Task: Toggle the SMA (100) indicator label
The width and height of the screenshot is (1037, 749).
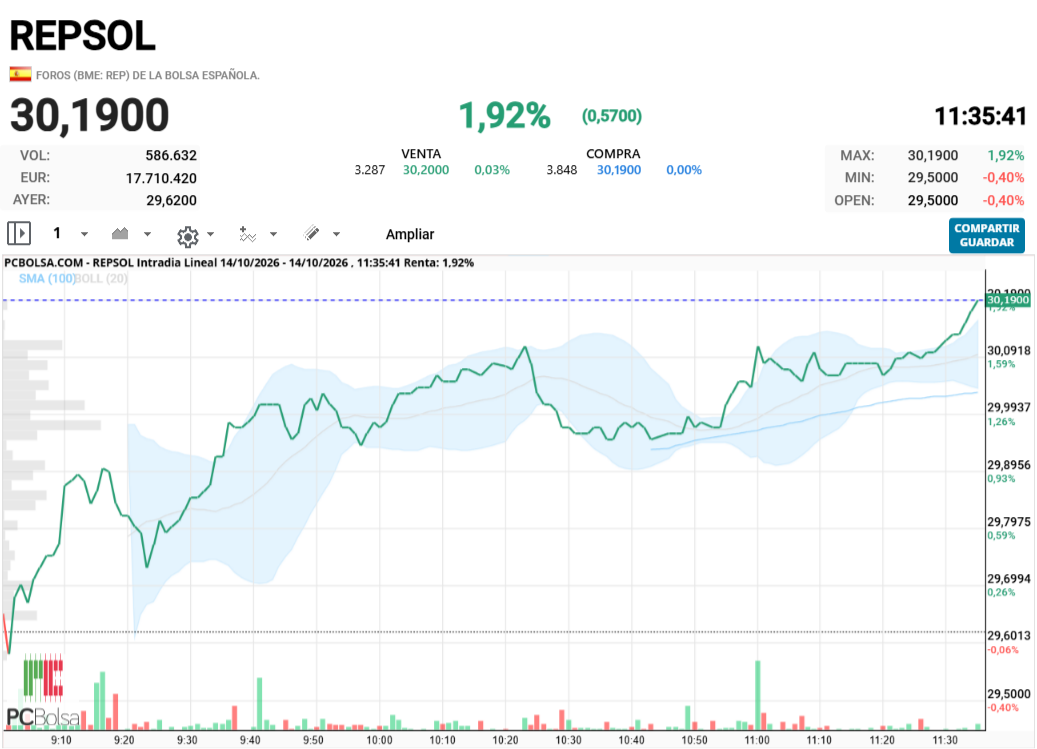Action: click(46, 278)
